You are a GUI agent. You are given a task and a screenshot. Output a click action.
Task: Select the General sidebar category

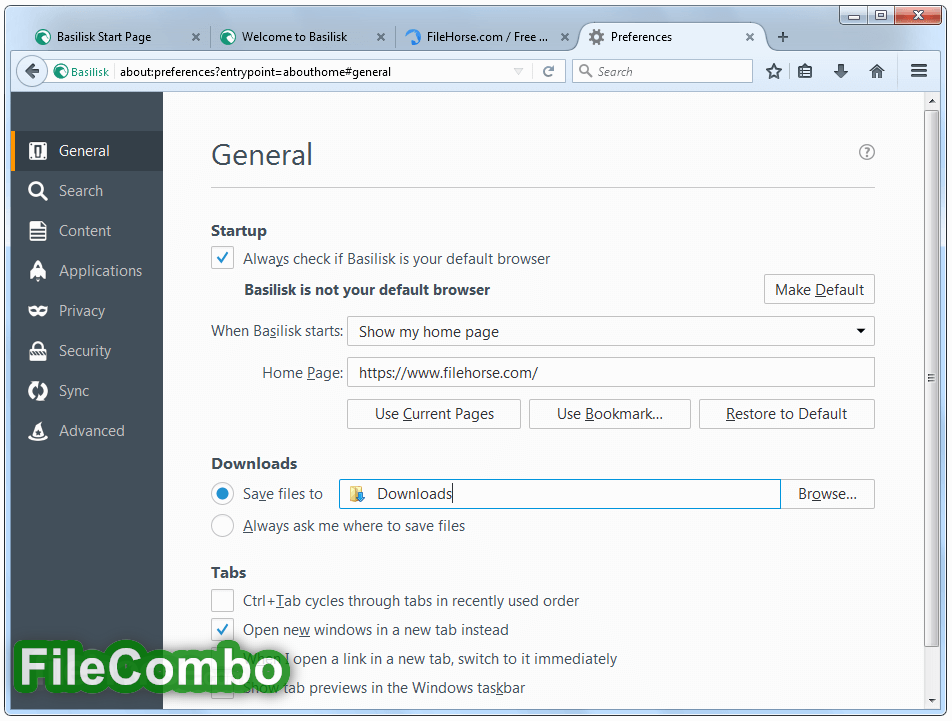point(87,151)
